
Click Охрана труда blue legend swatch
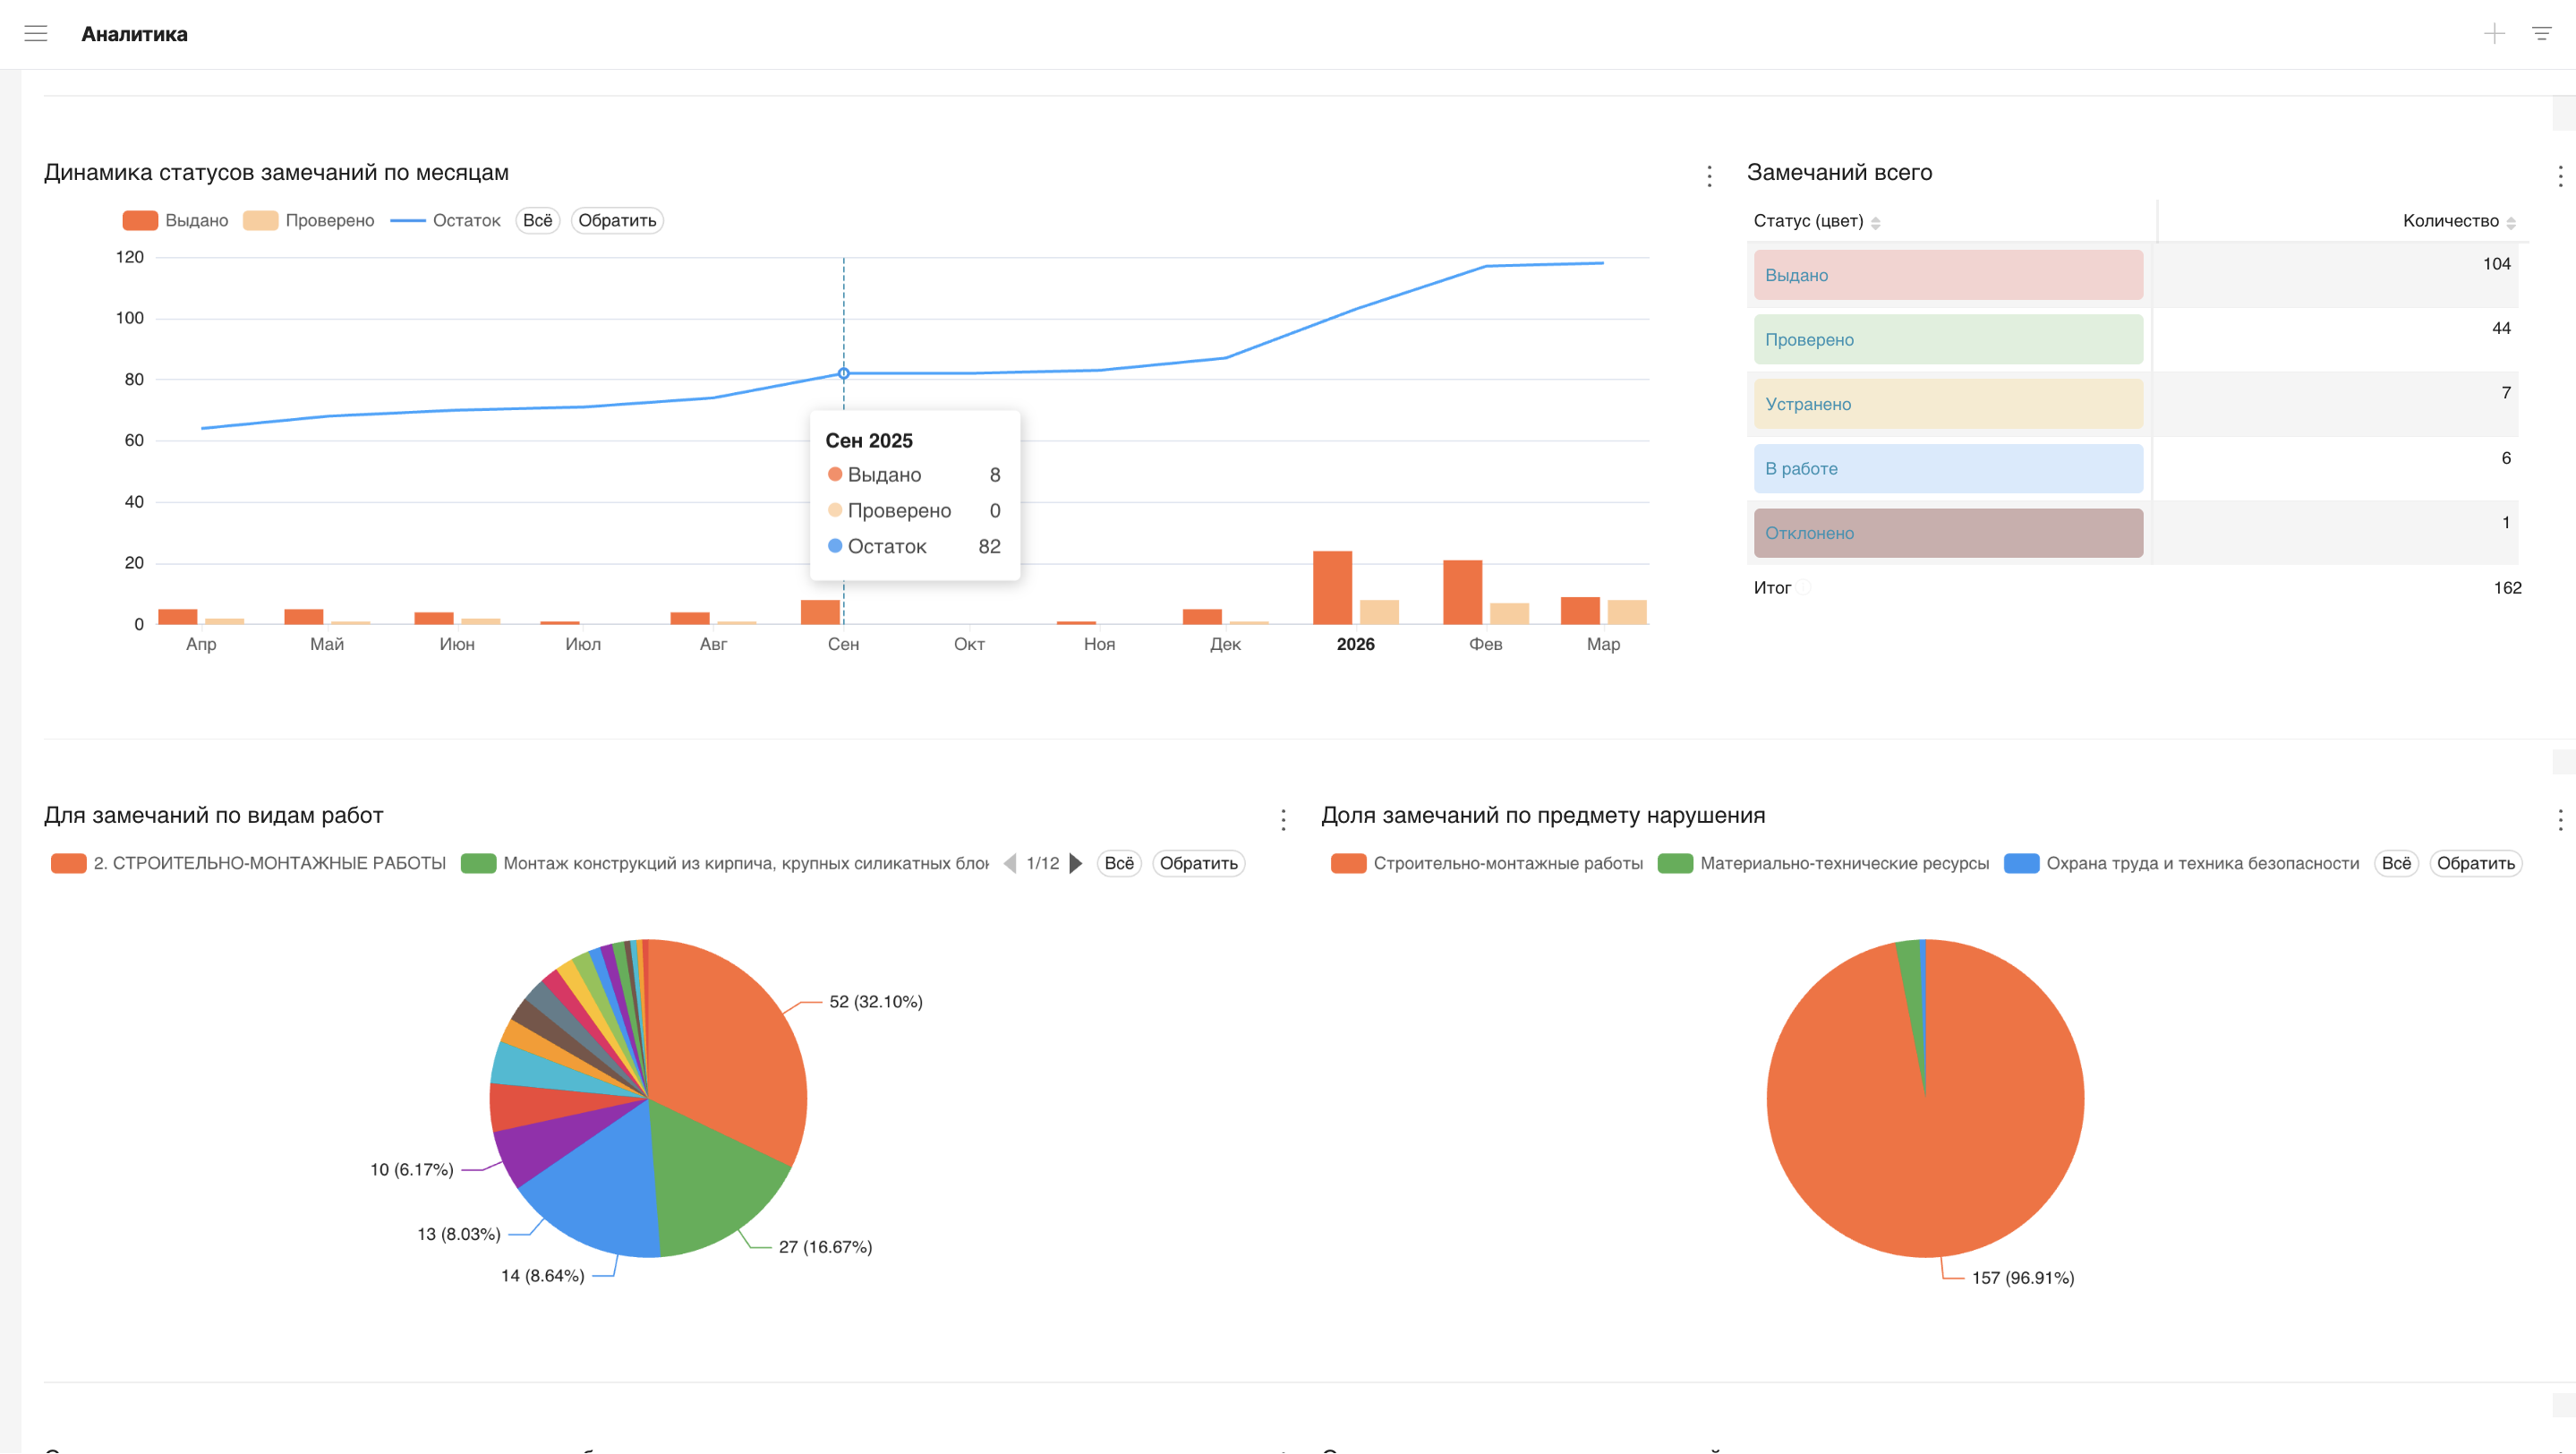click(2021, 863)
